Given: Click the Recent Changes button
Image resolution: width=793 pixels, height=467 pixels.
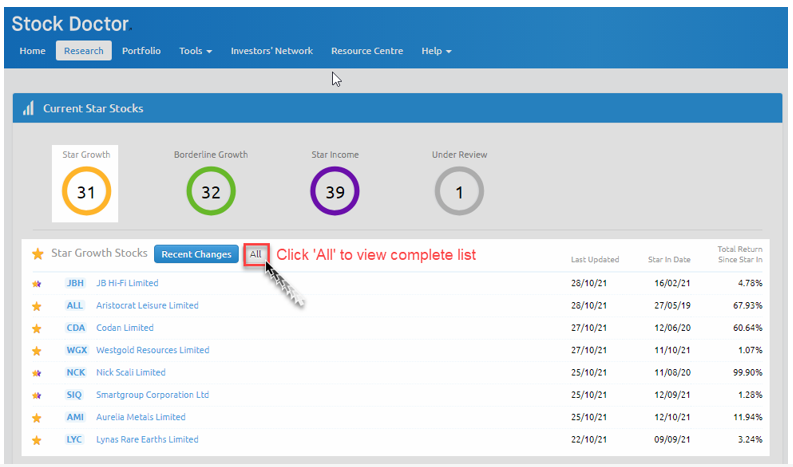Looking at the screenshot, I should [x=196, y=254].
